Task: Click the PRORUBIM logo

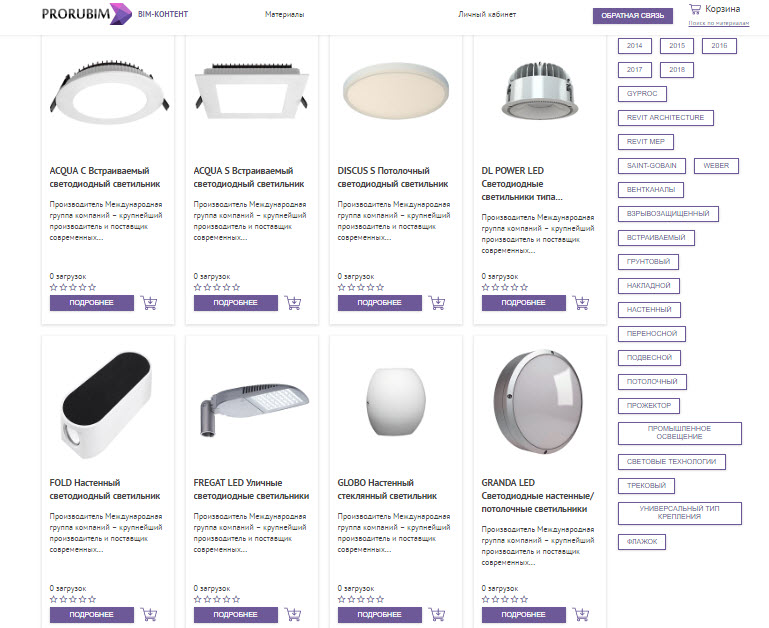Action: [87, 14]
